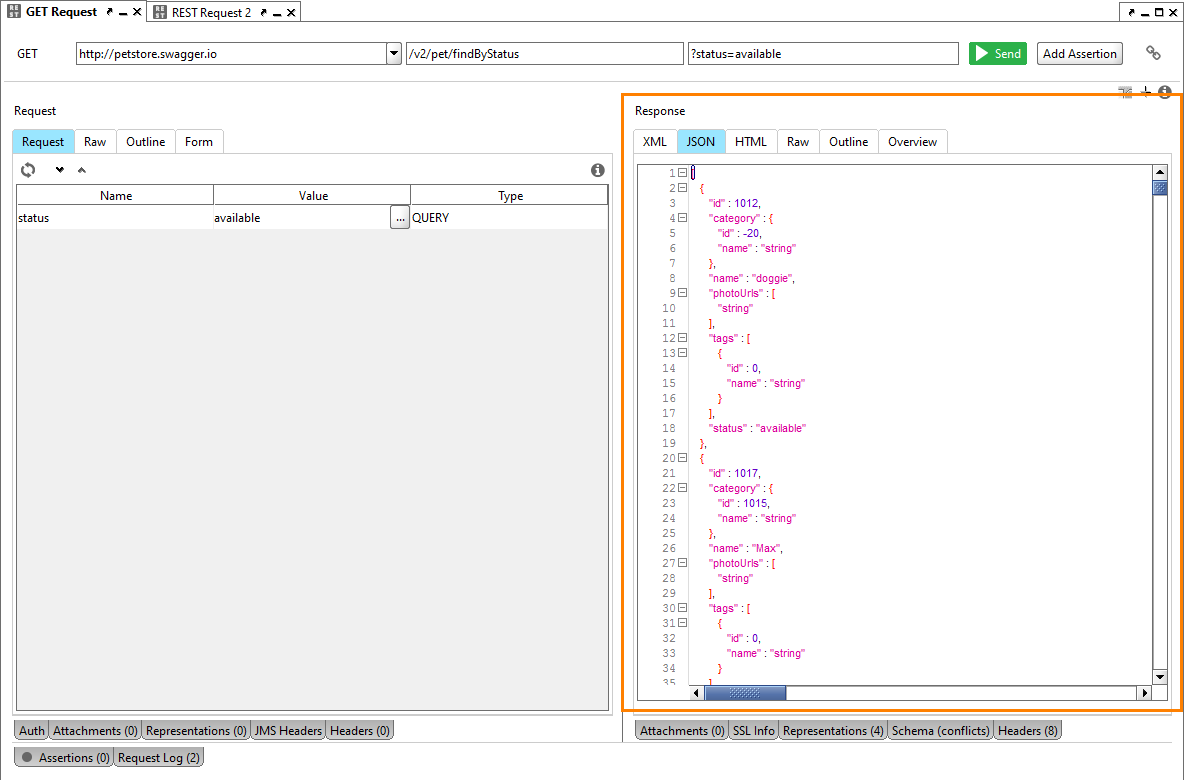Collapse the second object fold at line 20
The height and width of the screenshot is (780, 1186).
click(x=682, y=458)
